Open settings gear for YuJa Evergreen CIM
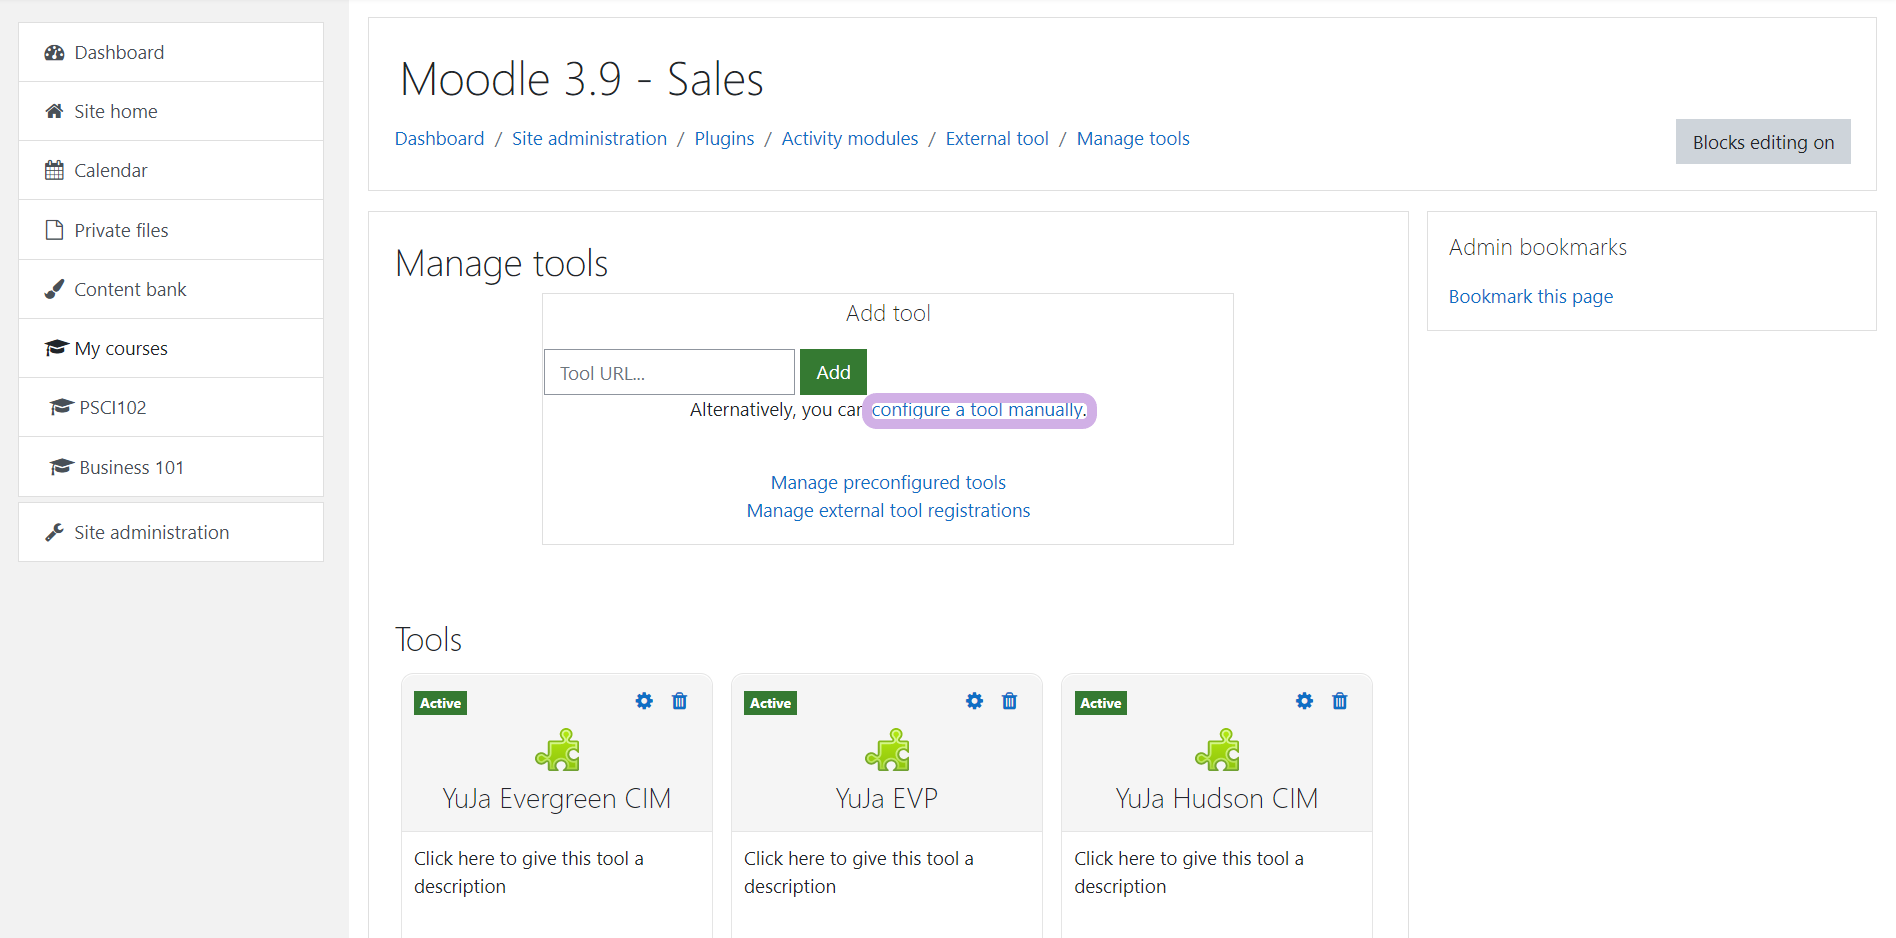This screenshot has height=938, width=1896. tap(644, 701)
